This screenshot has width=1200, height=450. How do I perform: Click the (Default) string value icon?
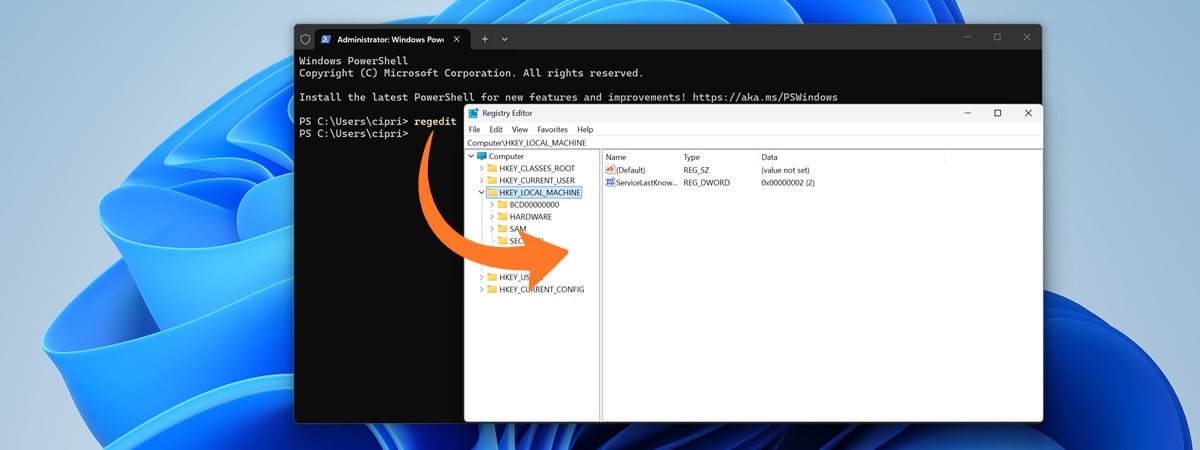pyautogui.click(x=610, y=170)
